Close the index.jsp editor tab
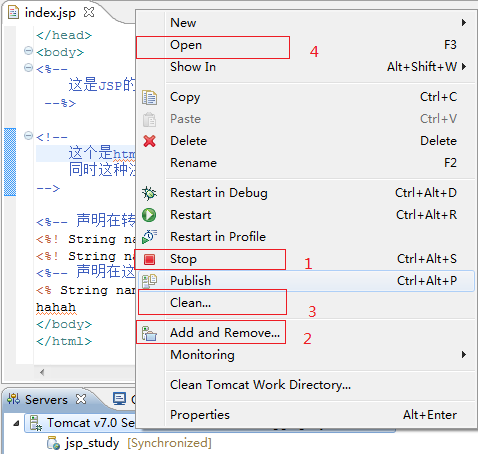This screenshot has width=478, height=455. [89, 13]
